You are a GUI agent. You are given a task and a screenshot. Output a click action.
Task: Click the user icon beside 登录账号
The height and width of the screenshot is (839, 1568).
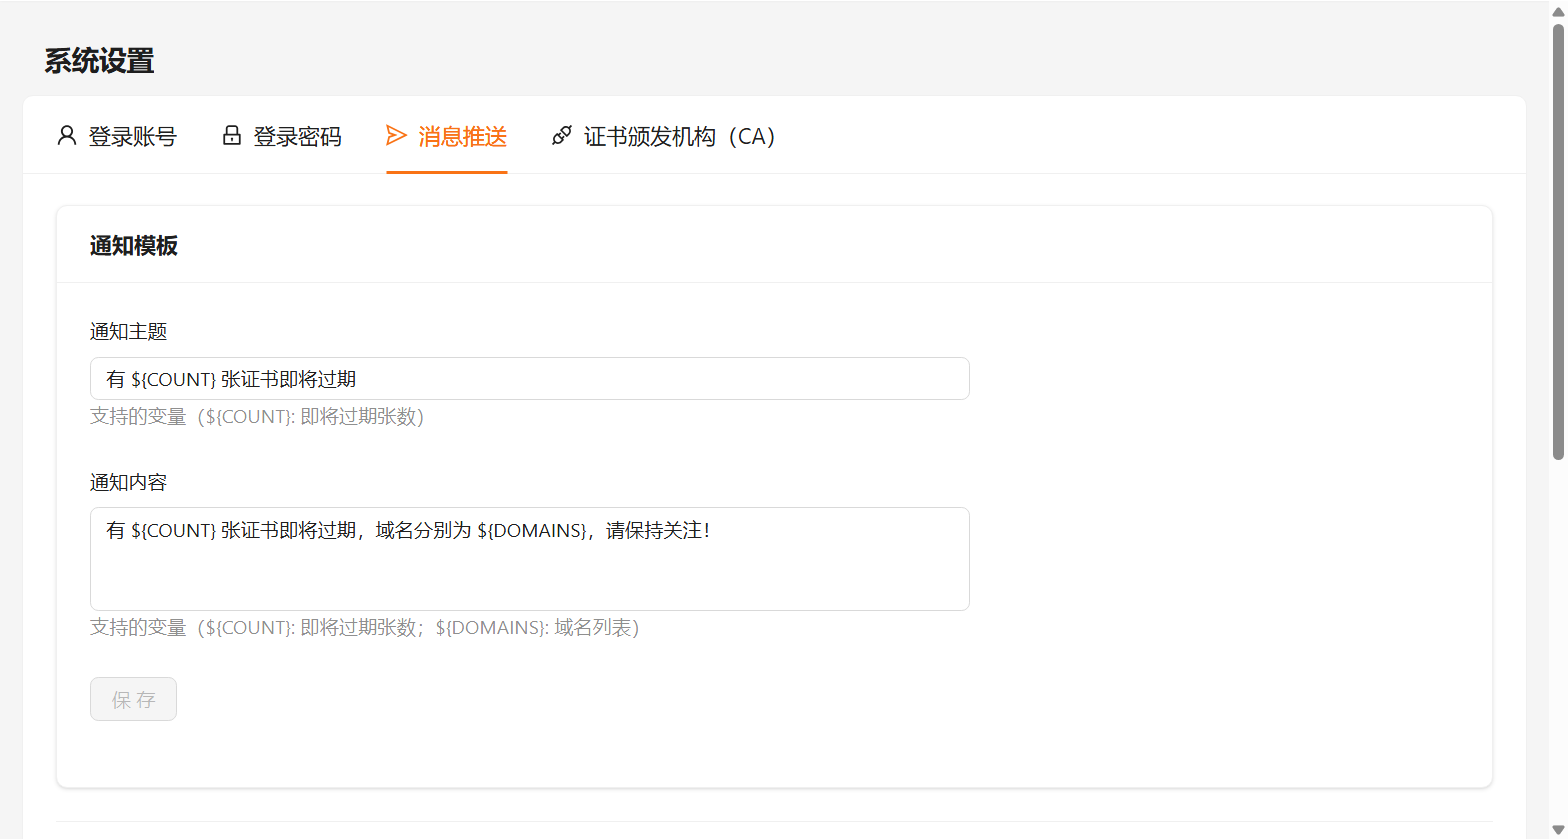tap(67, 136)
